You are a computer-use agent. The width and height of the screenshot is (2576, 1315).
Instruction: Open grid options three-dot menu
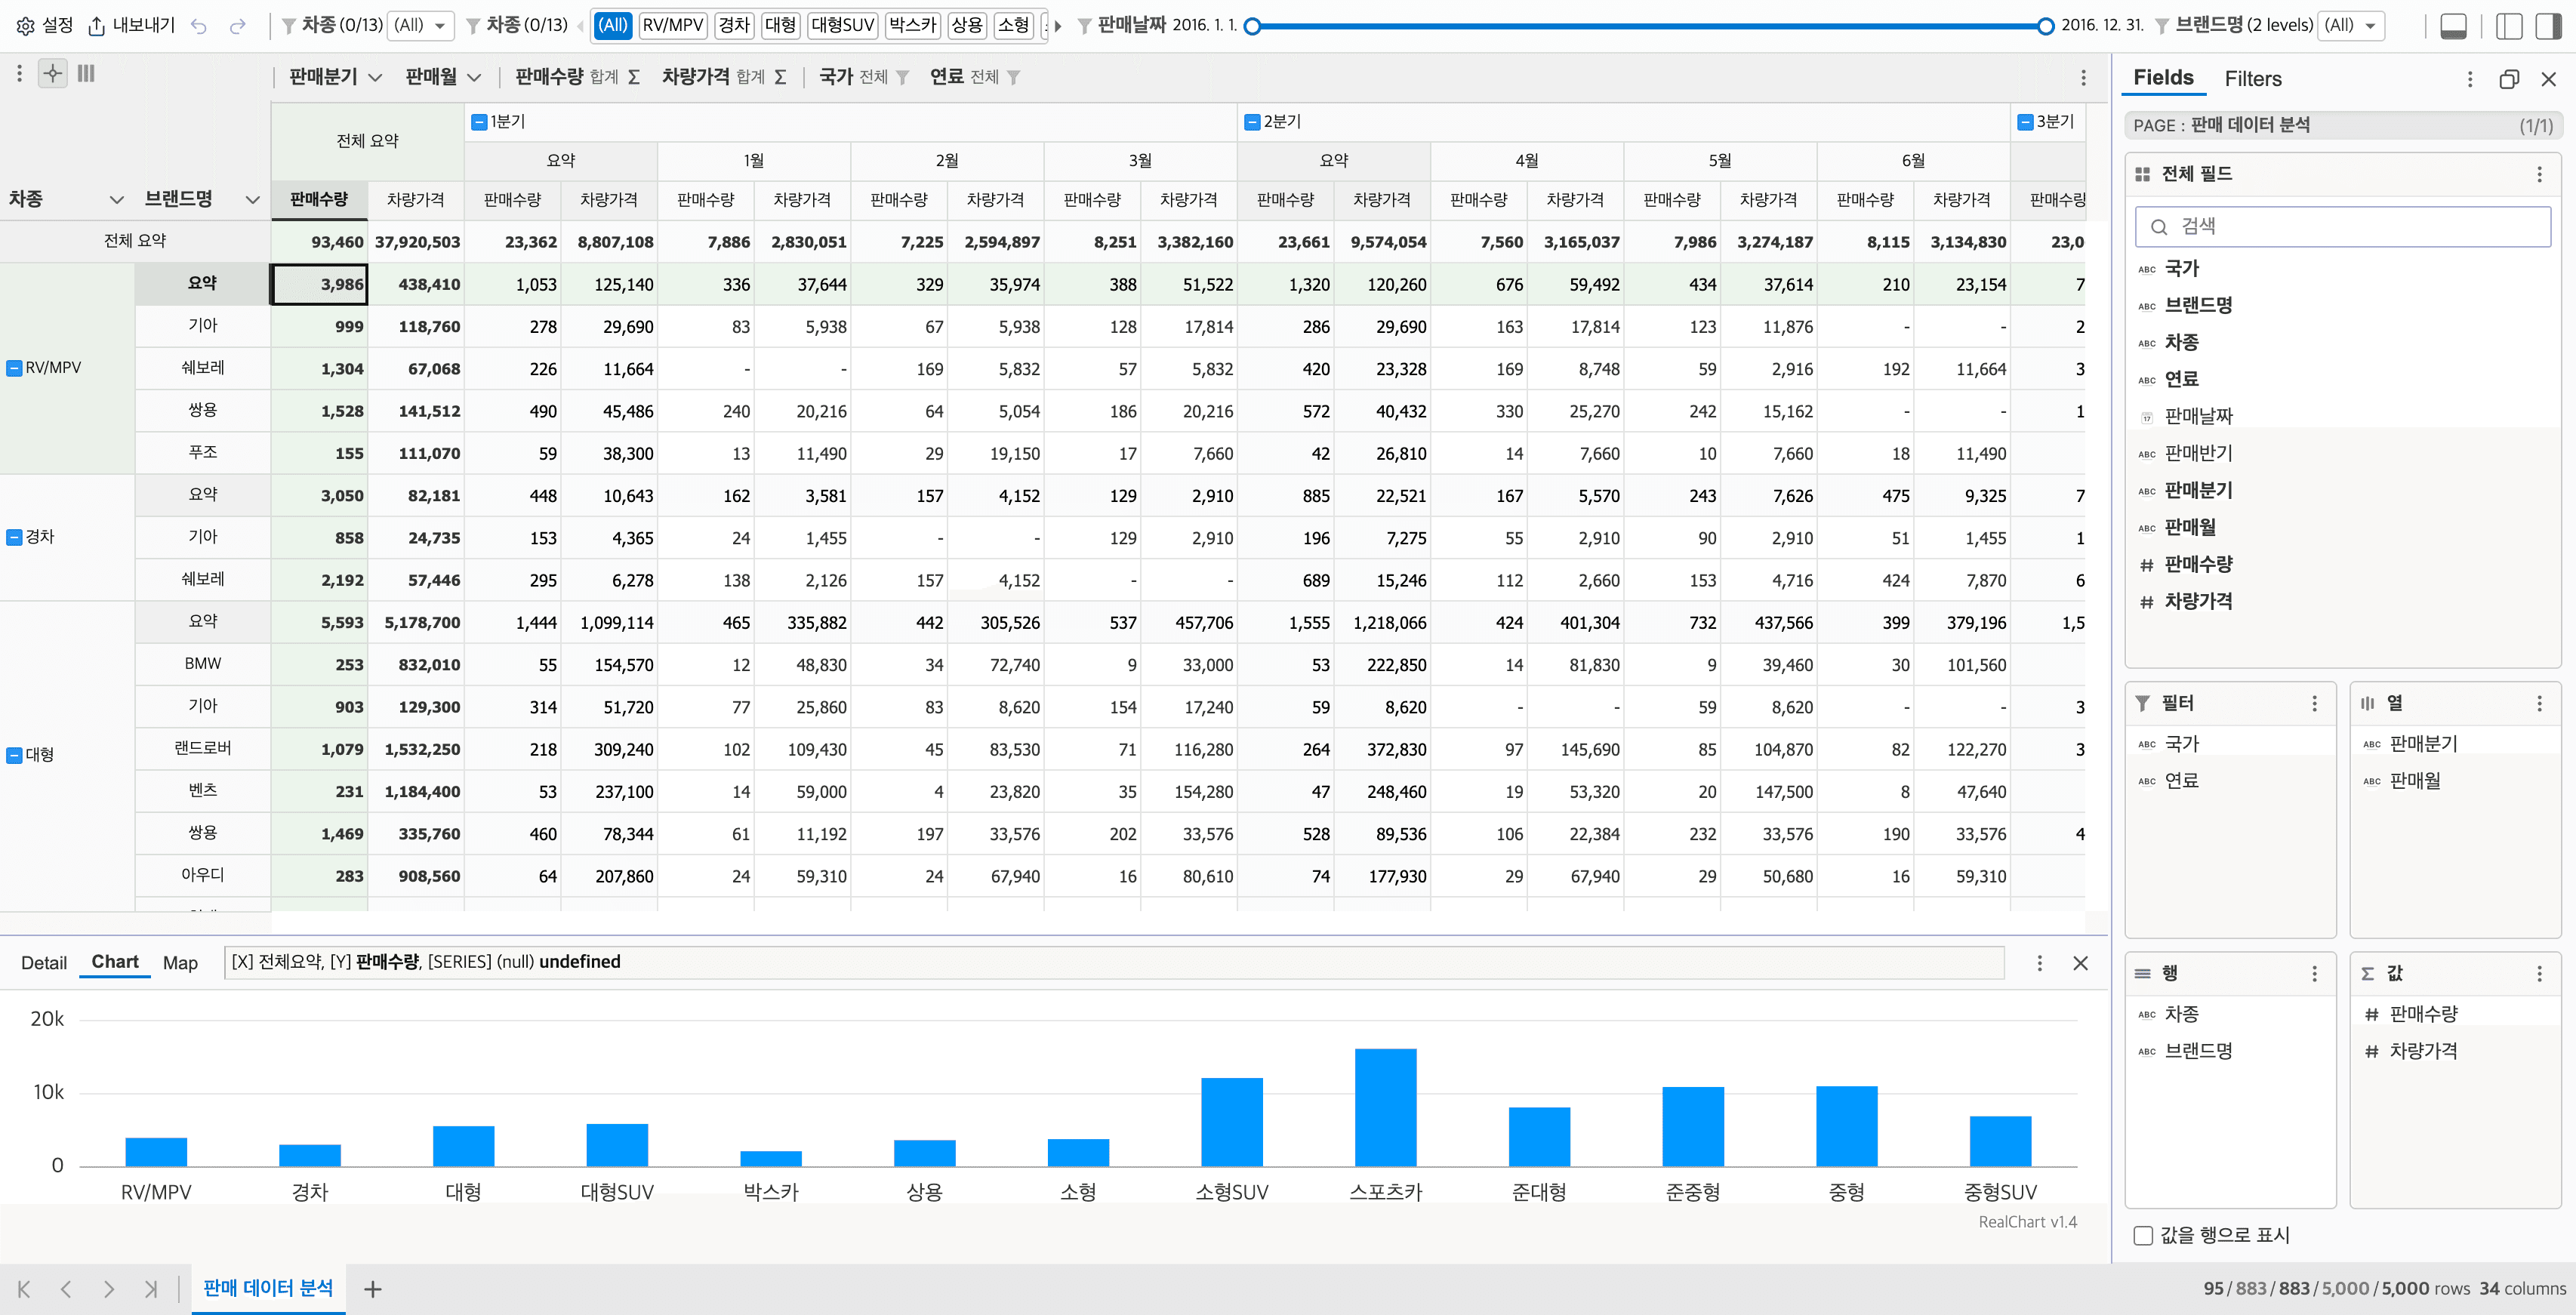[x=2083, y=77]
